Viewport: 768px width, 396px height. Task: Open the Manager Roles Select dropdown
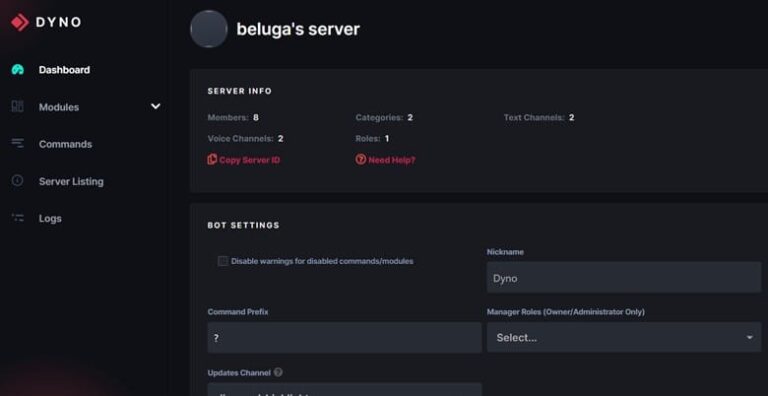(624, 337)
